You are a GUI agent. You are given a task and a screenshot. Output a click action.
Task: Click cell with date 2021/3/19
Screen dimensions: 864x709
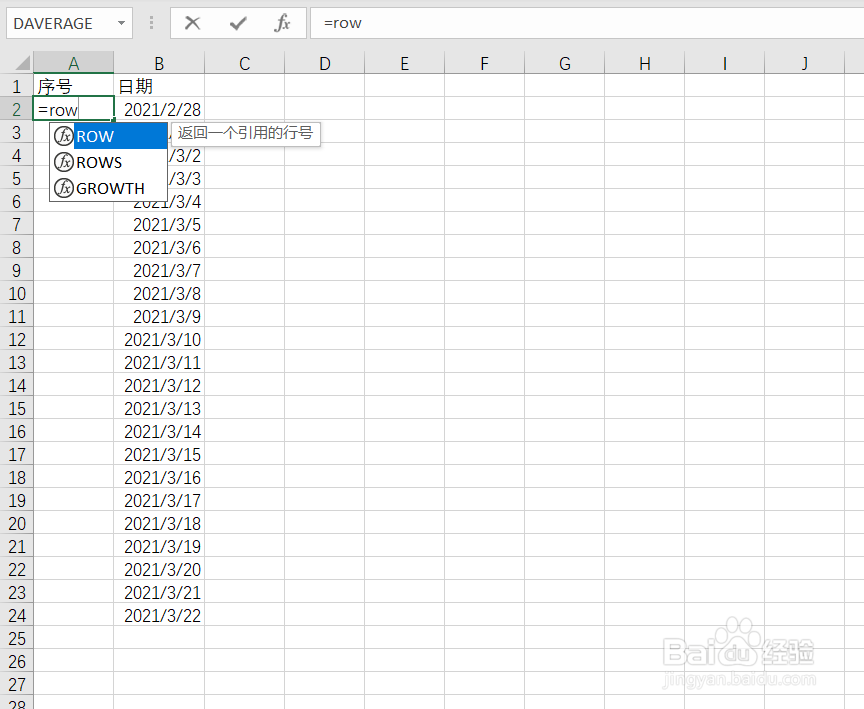159,546
